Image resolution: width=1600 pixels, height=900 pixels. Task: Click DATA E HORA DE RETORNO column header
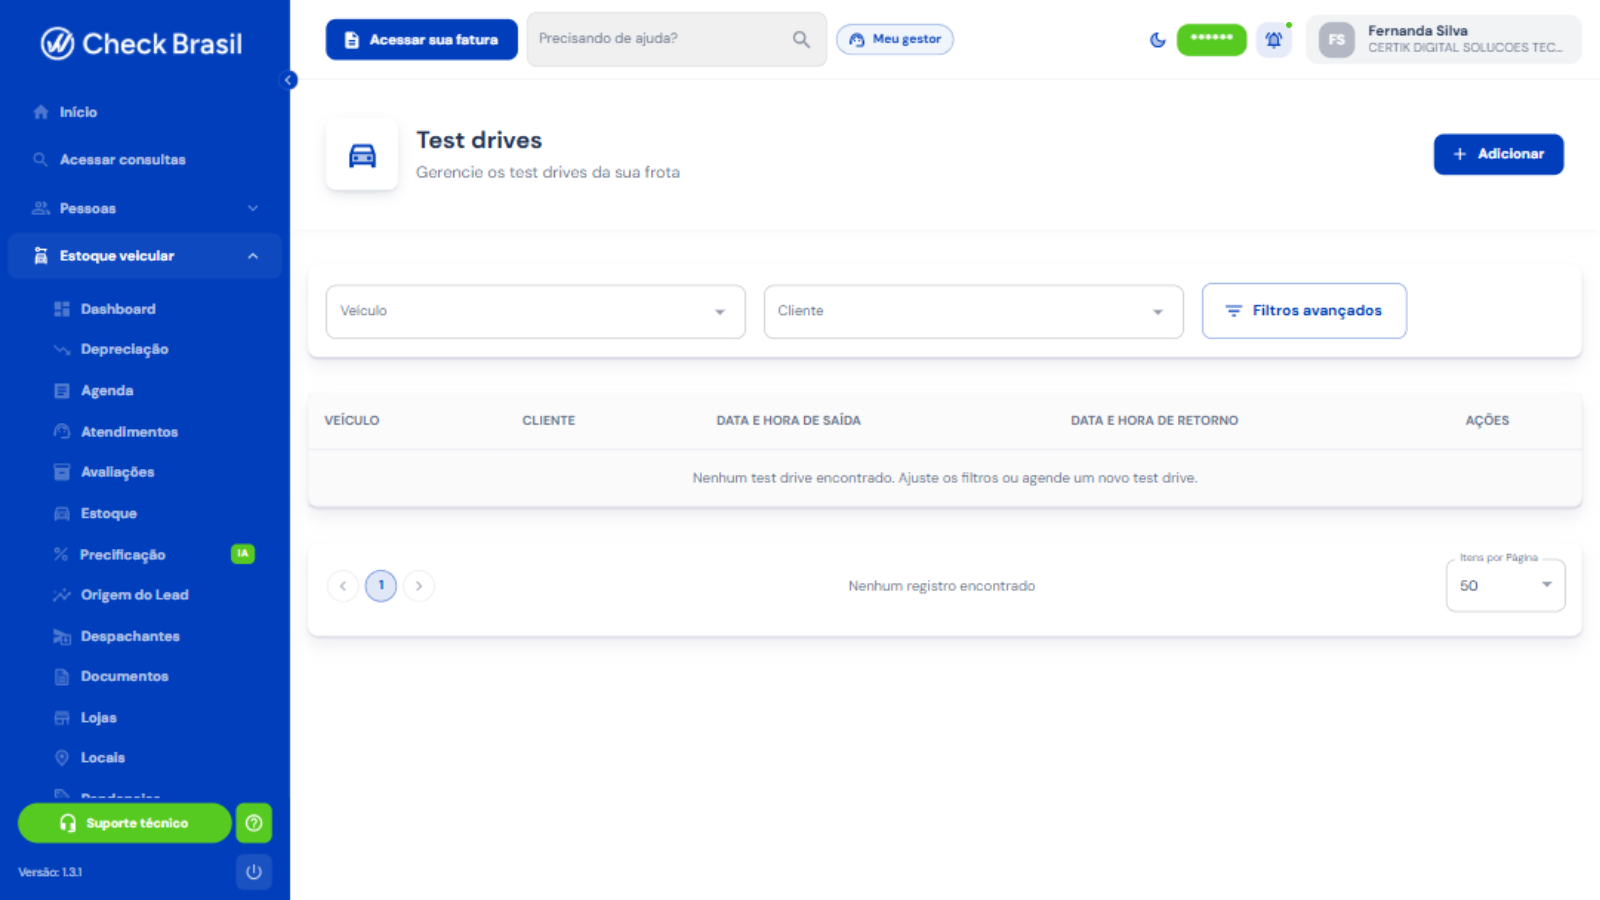click(1154, 421)
